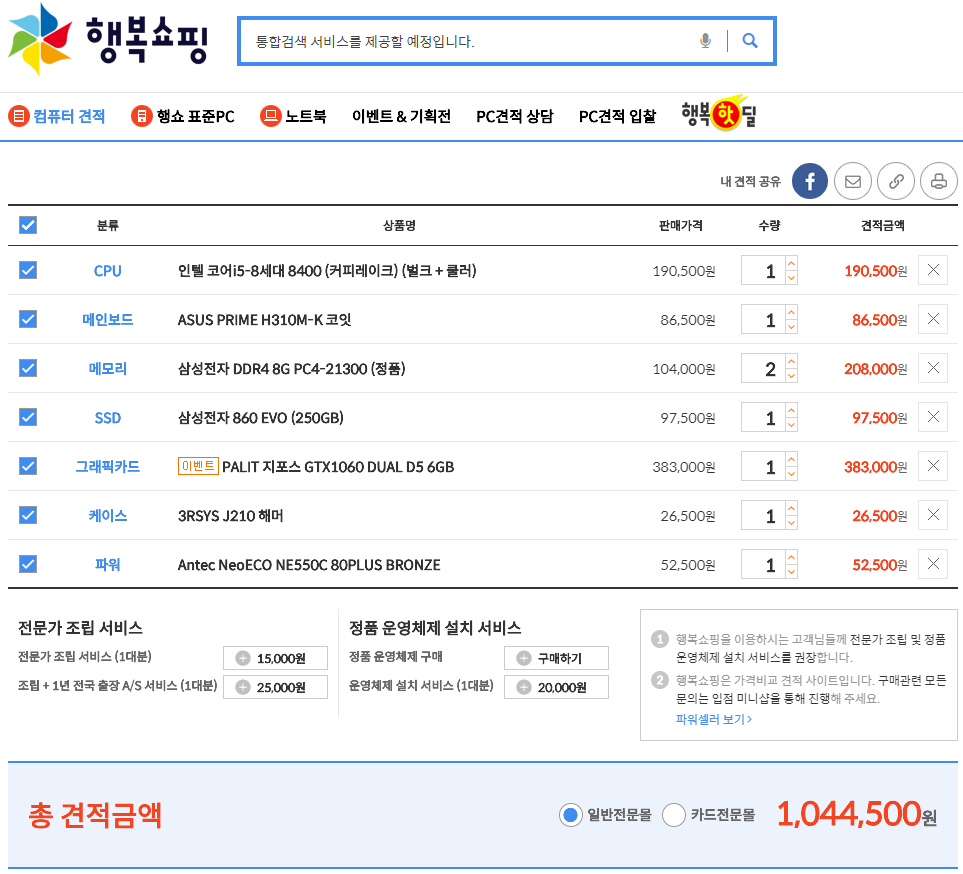The image size is (963, 874).
Task: Copy estimate link icon
Action: click(x=896, y=181)
